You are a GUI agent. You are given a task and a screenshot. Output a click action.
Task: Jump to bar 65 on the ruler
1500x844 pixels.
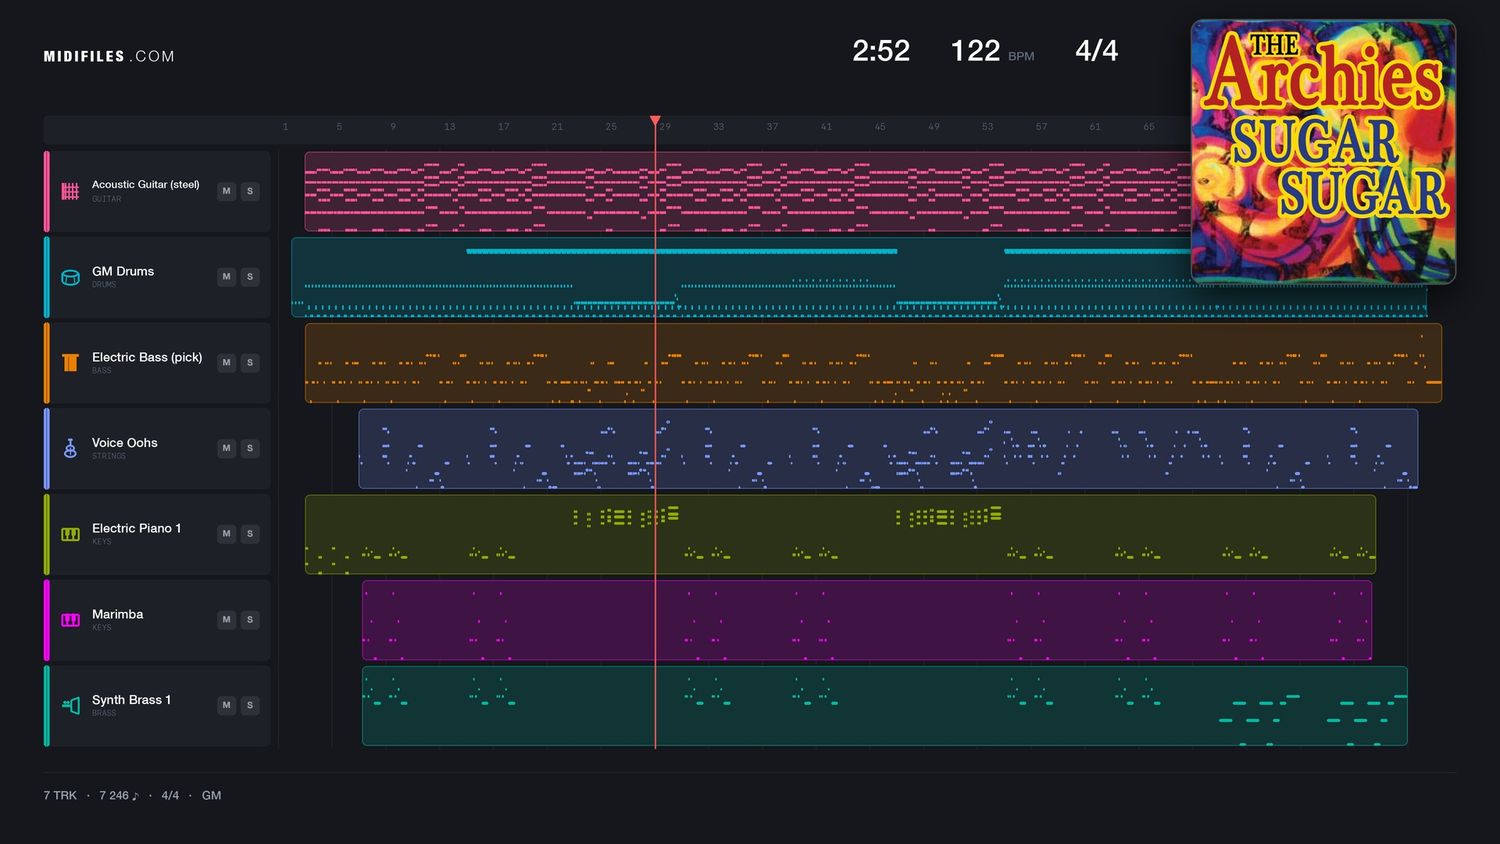(x=1149, y=127)
